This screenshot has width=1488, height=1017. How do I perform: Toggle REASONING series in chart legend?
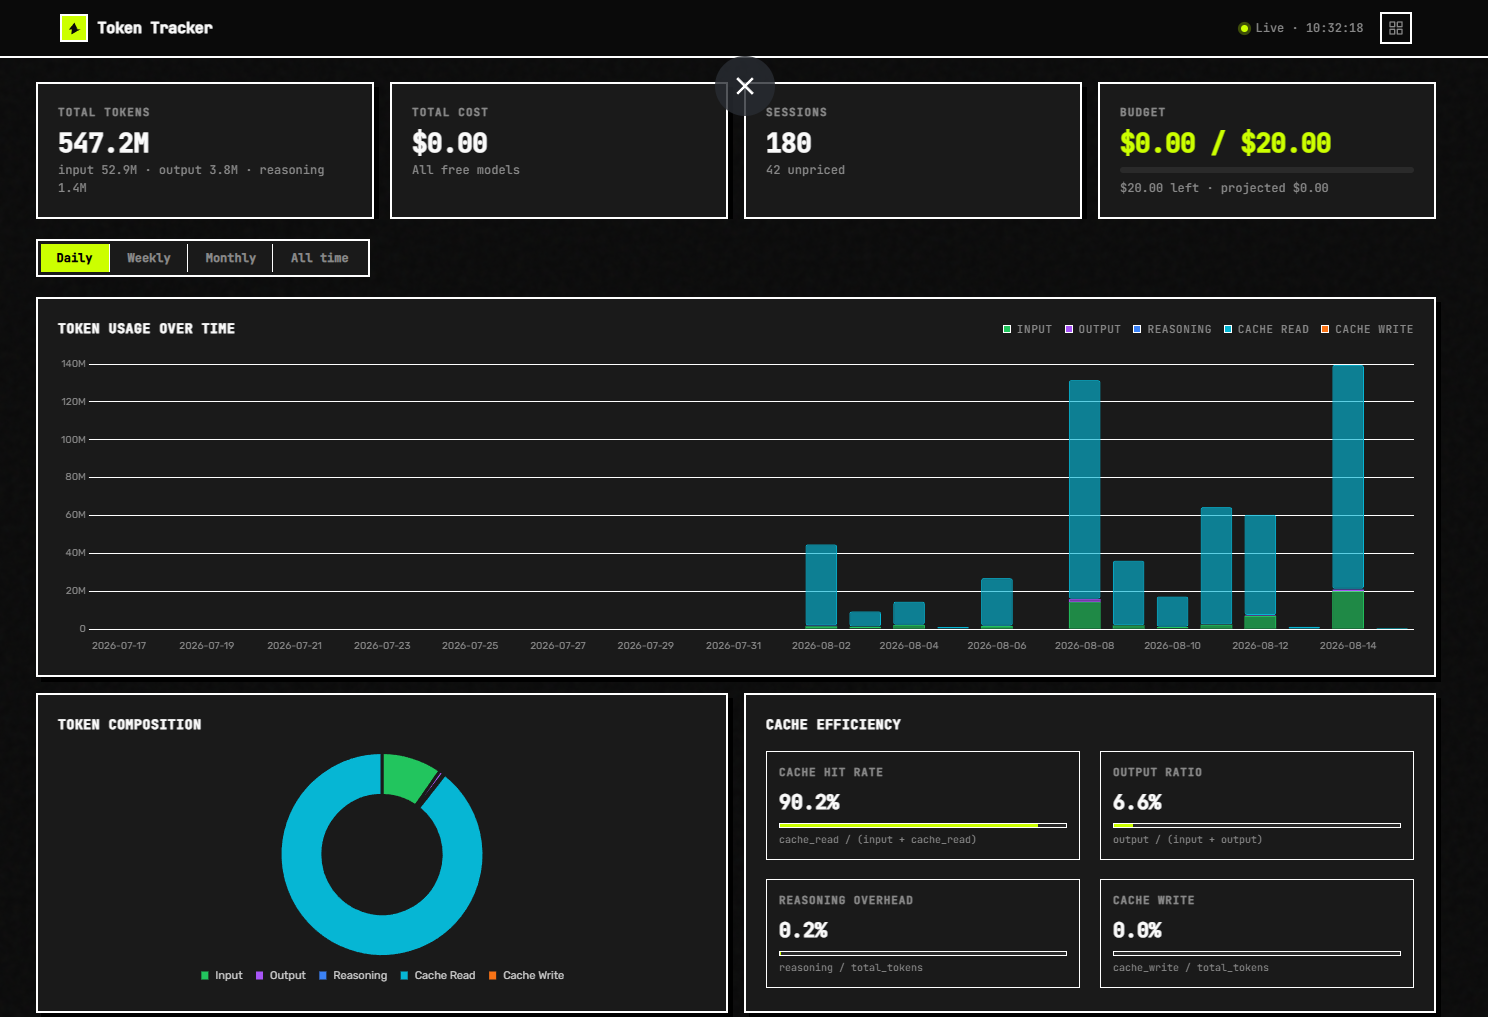tap(1172, 329)
